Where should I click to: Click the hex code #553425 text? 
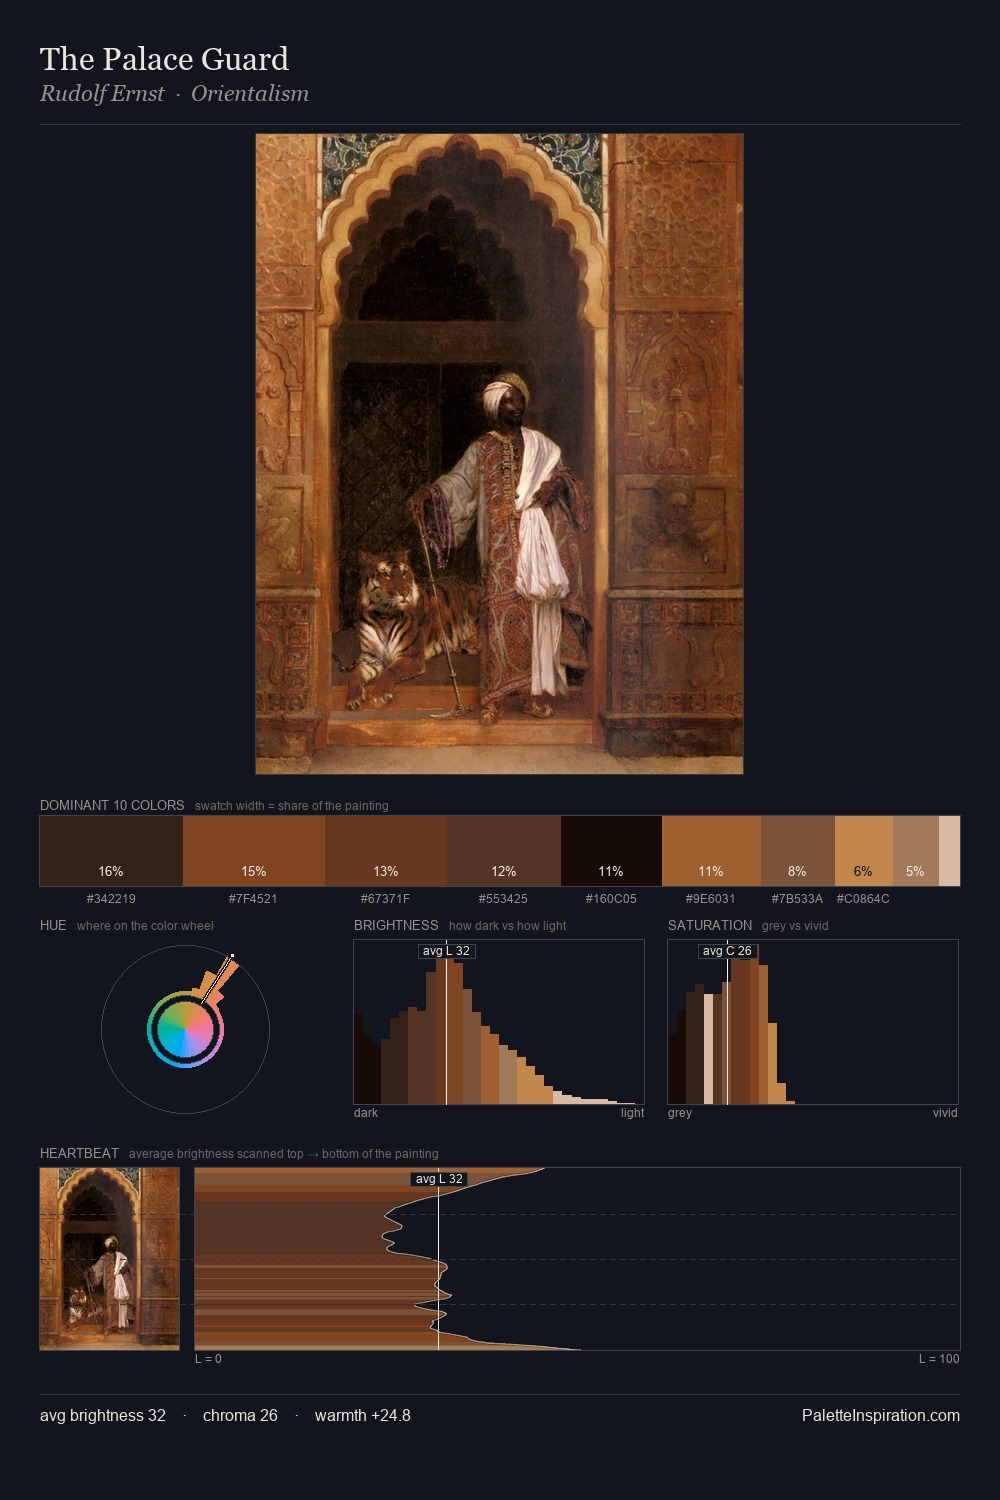click(503, 898)
